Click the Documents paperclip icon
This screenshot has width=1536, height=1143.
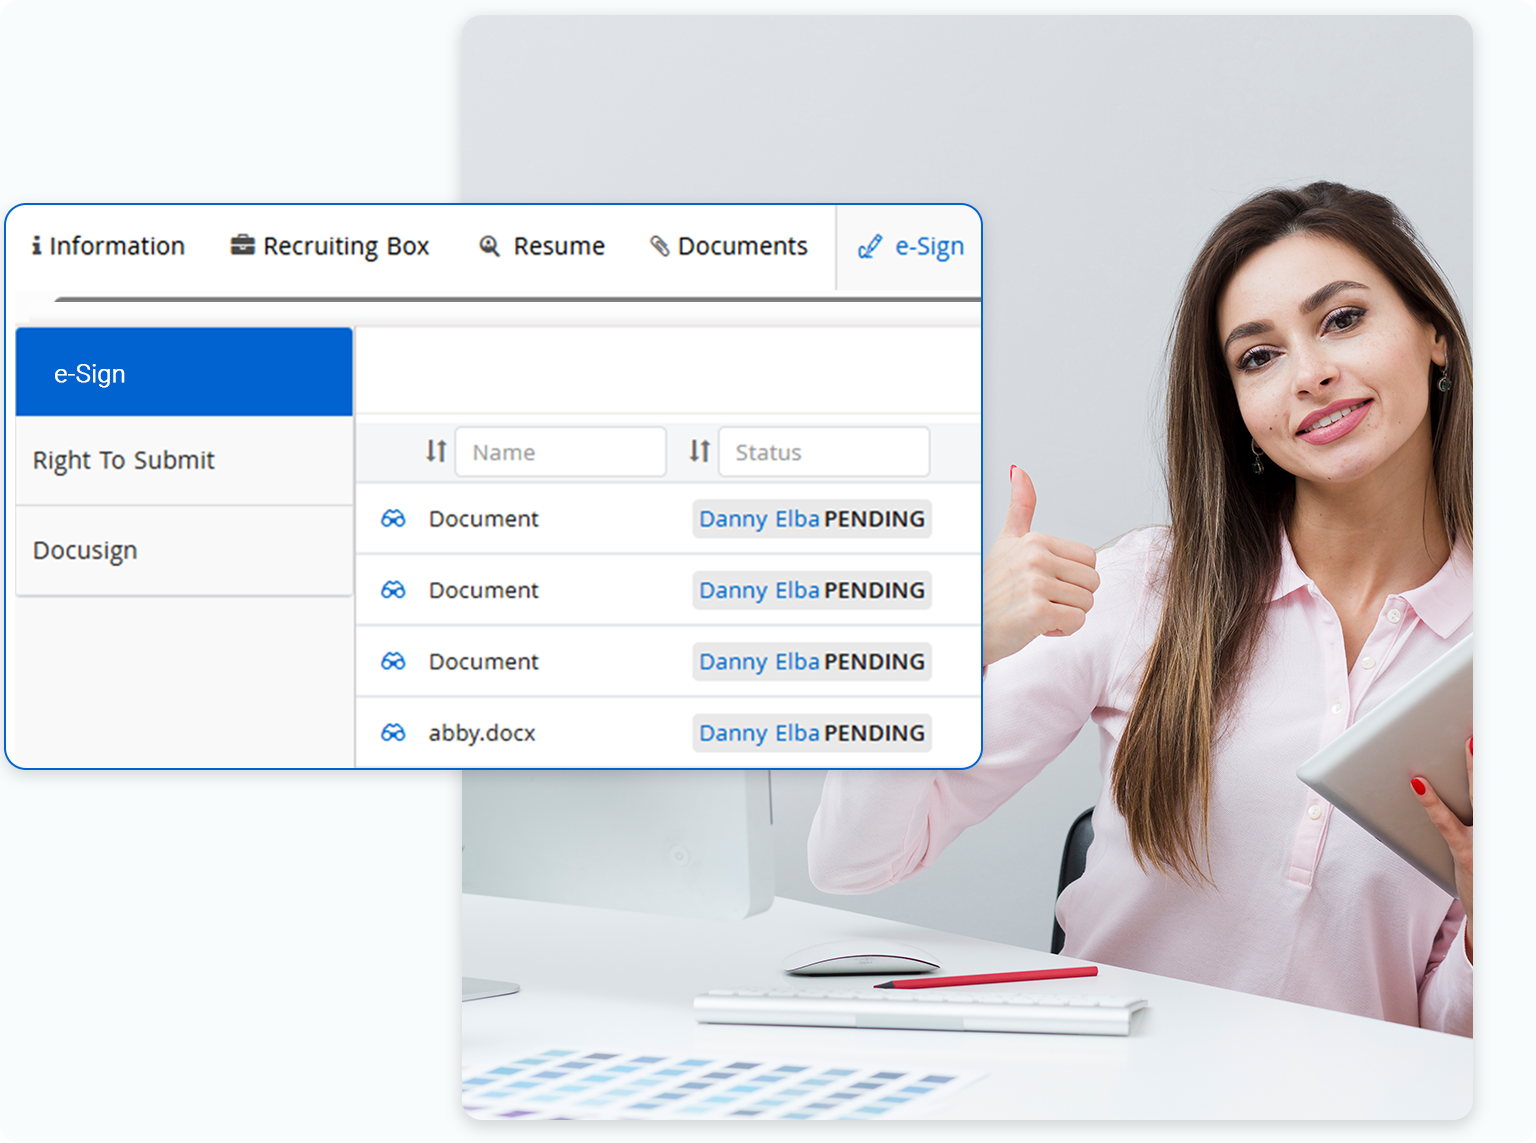tap(660, 246)
